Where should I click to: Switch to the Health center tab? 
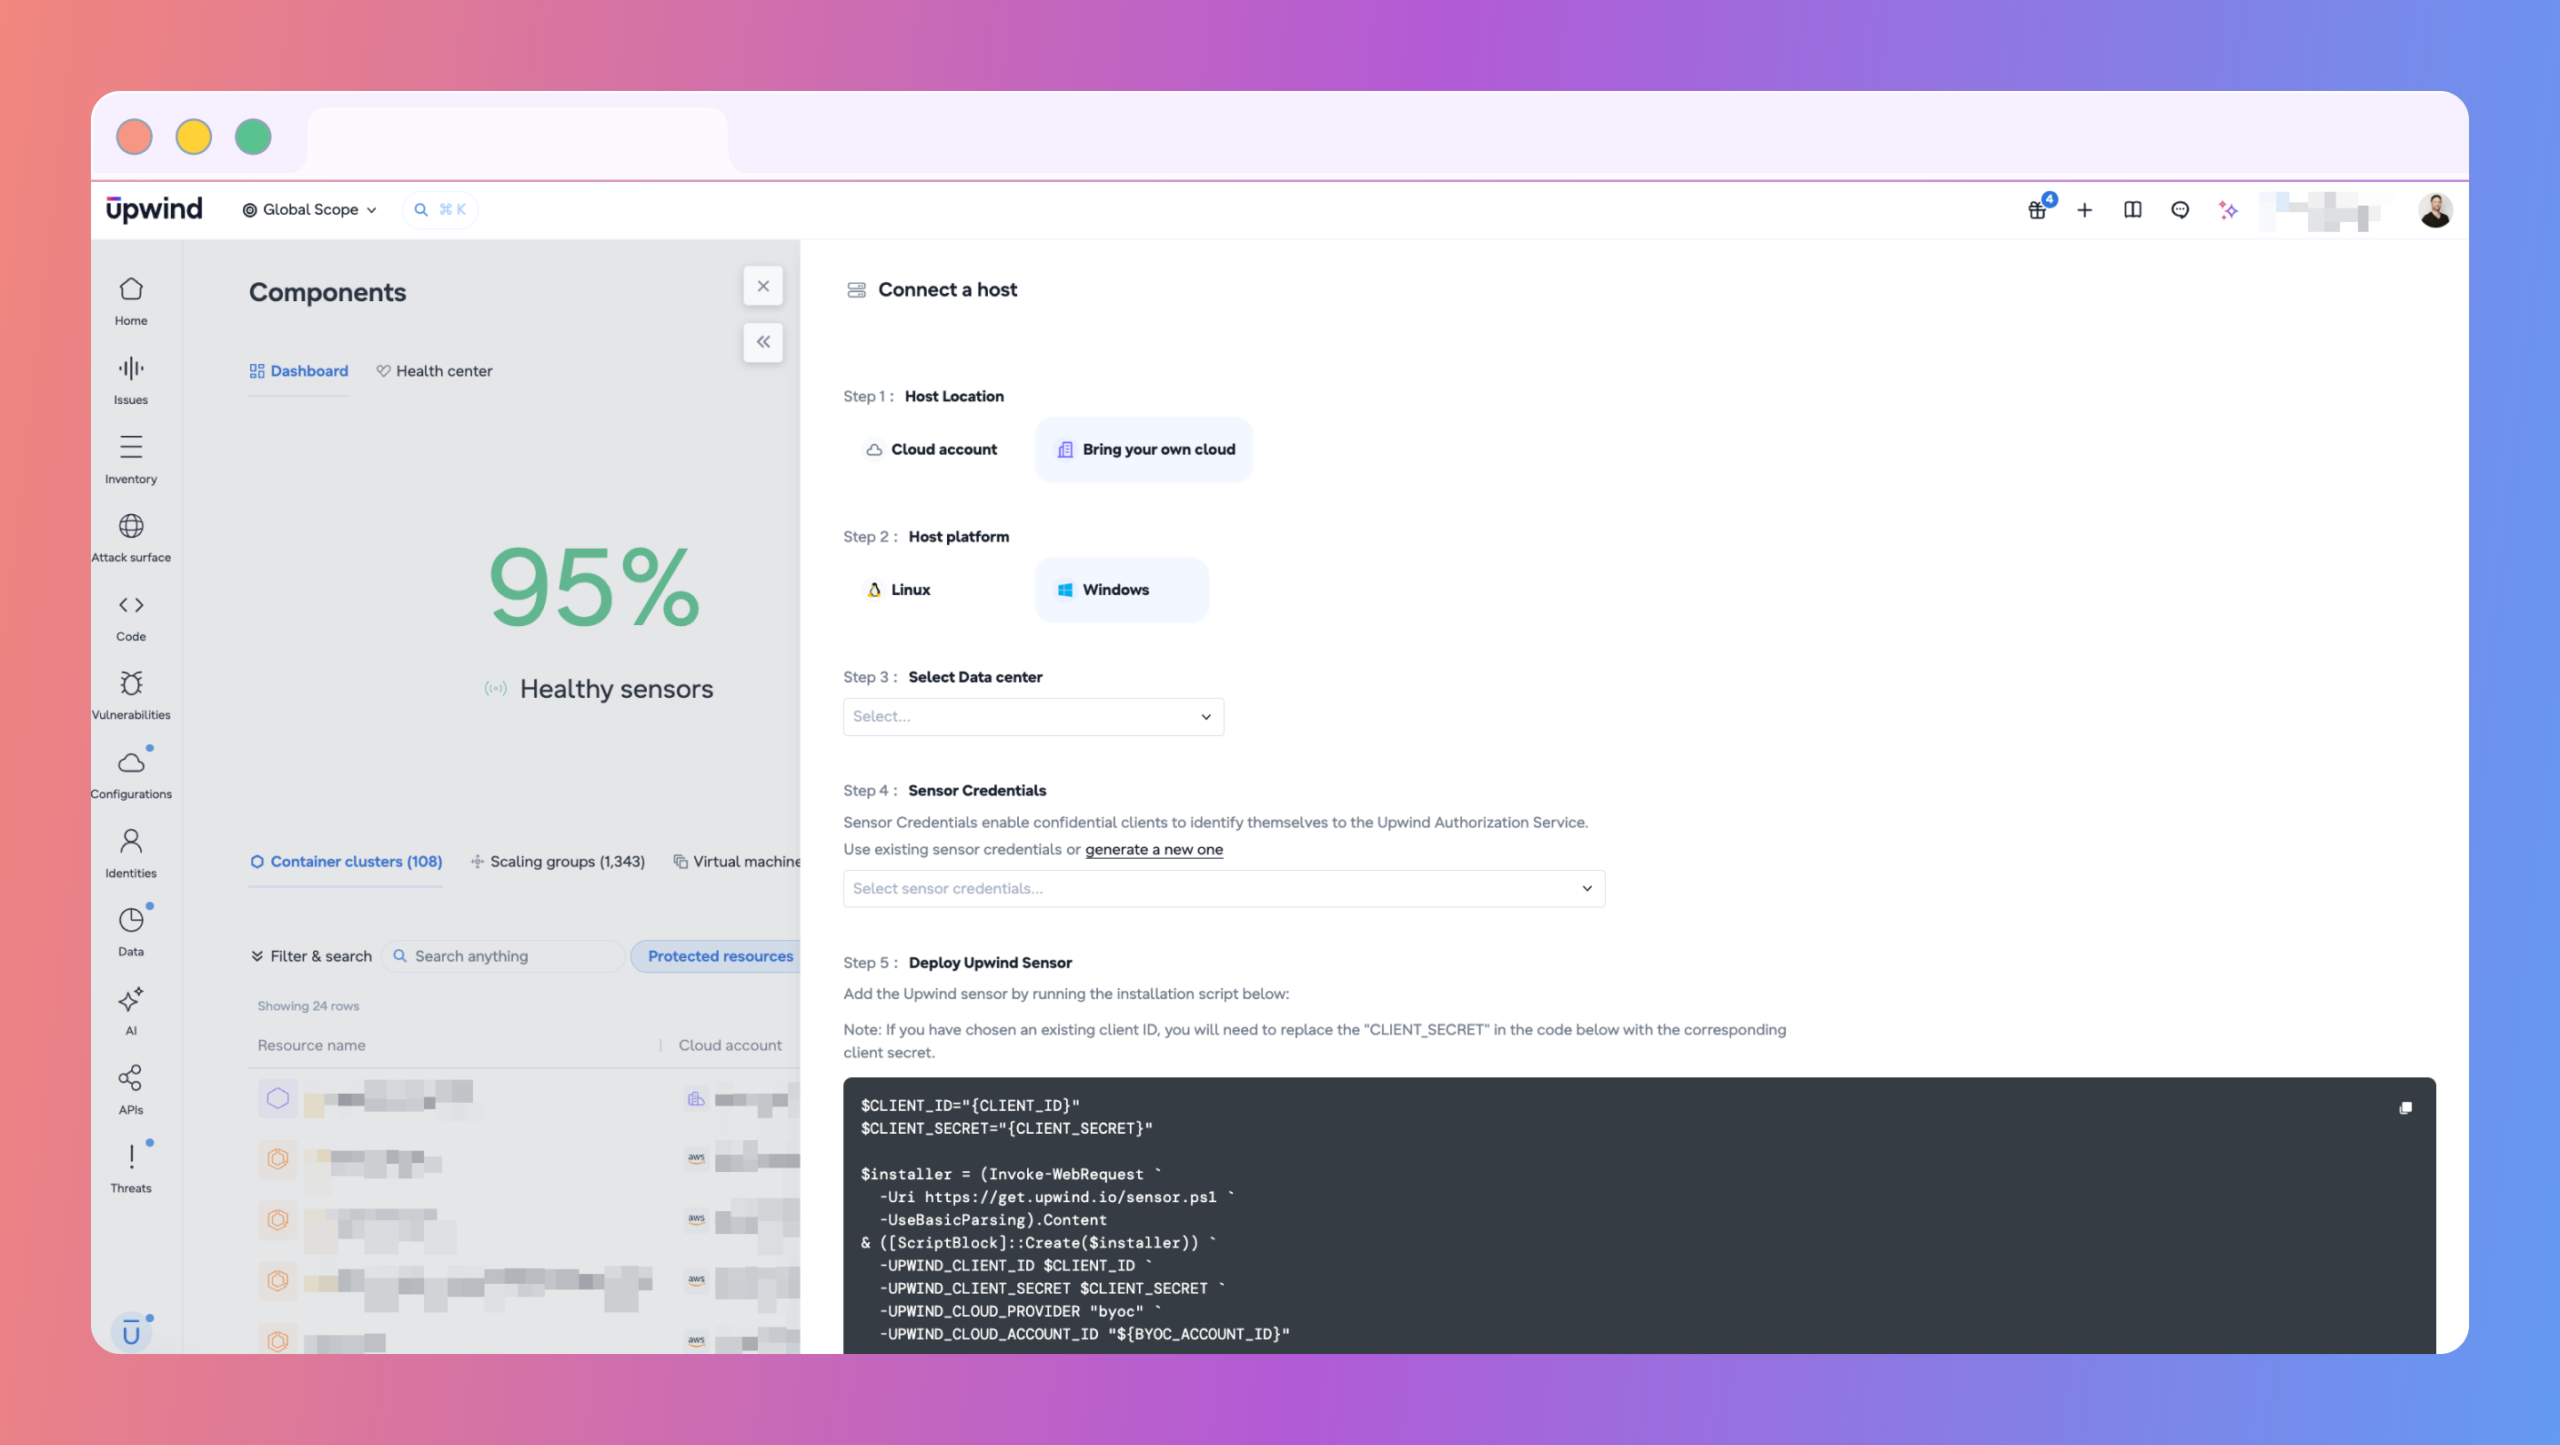pos(435,371)
